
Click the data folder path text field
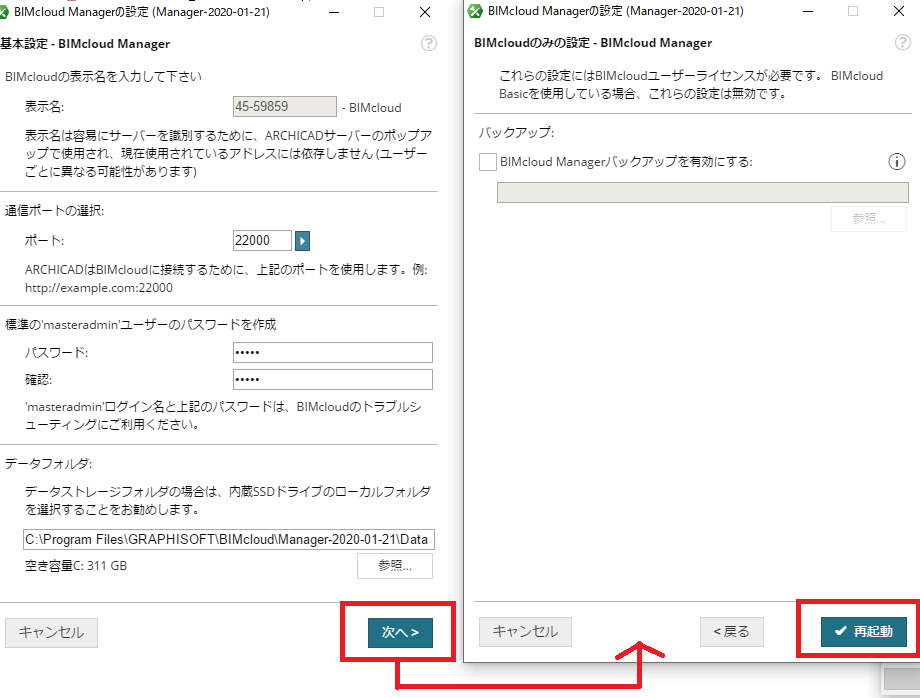coord(229,540)
